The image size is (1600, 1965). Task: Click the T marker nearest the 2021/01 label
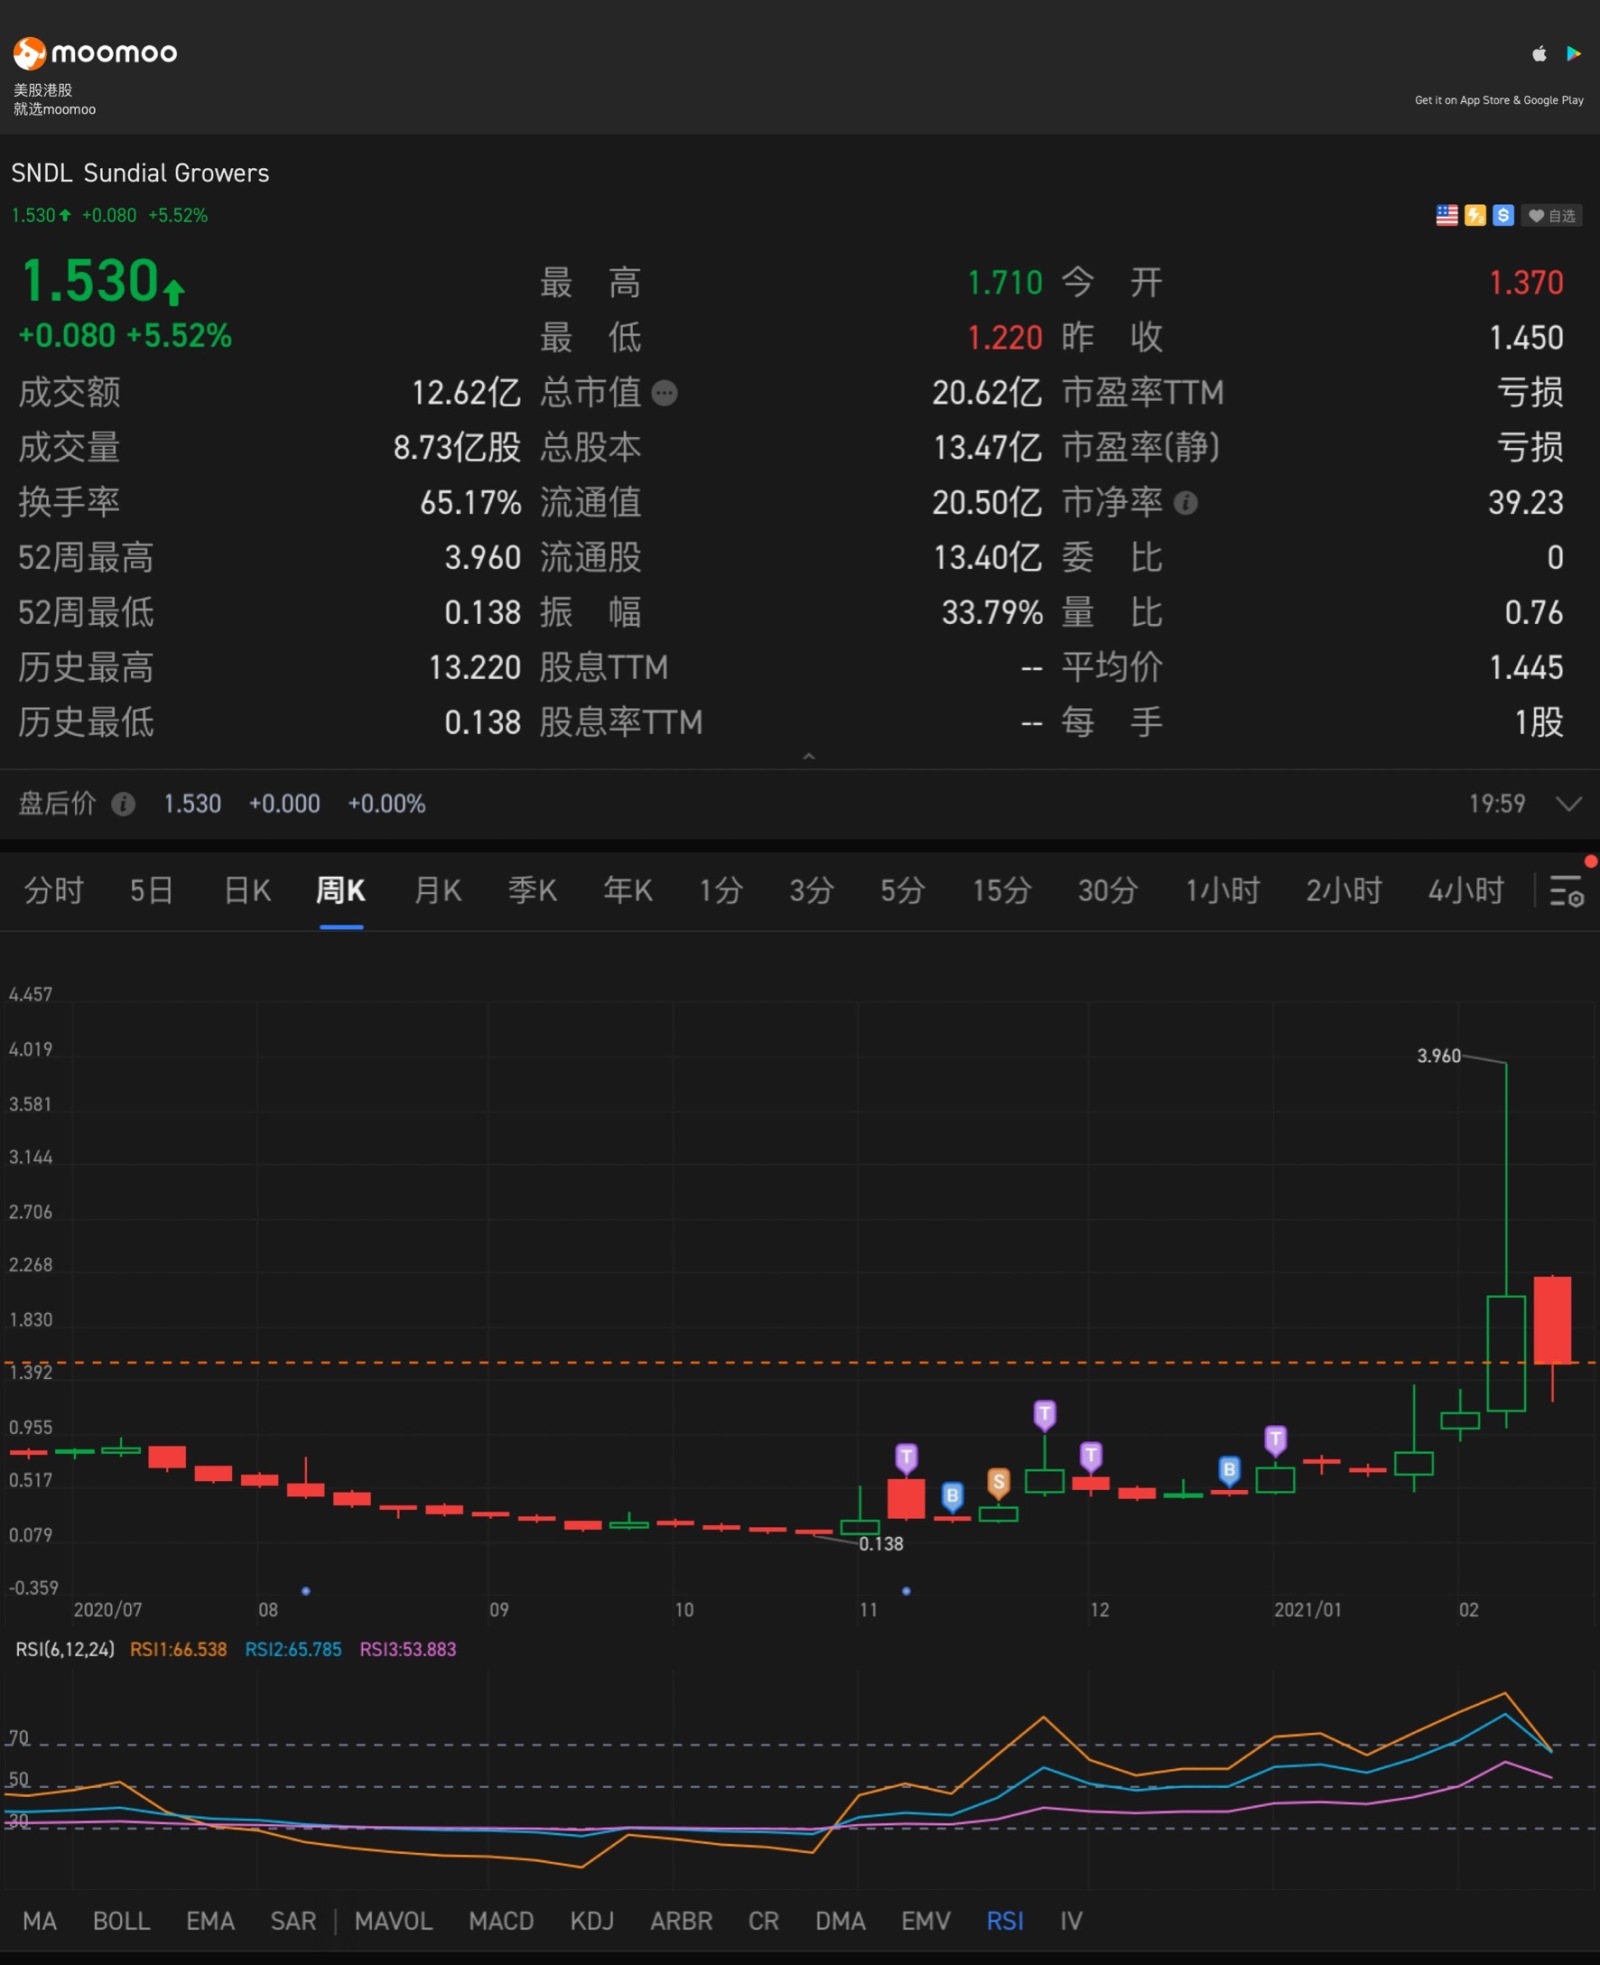tap(1275, 1440)
